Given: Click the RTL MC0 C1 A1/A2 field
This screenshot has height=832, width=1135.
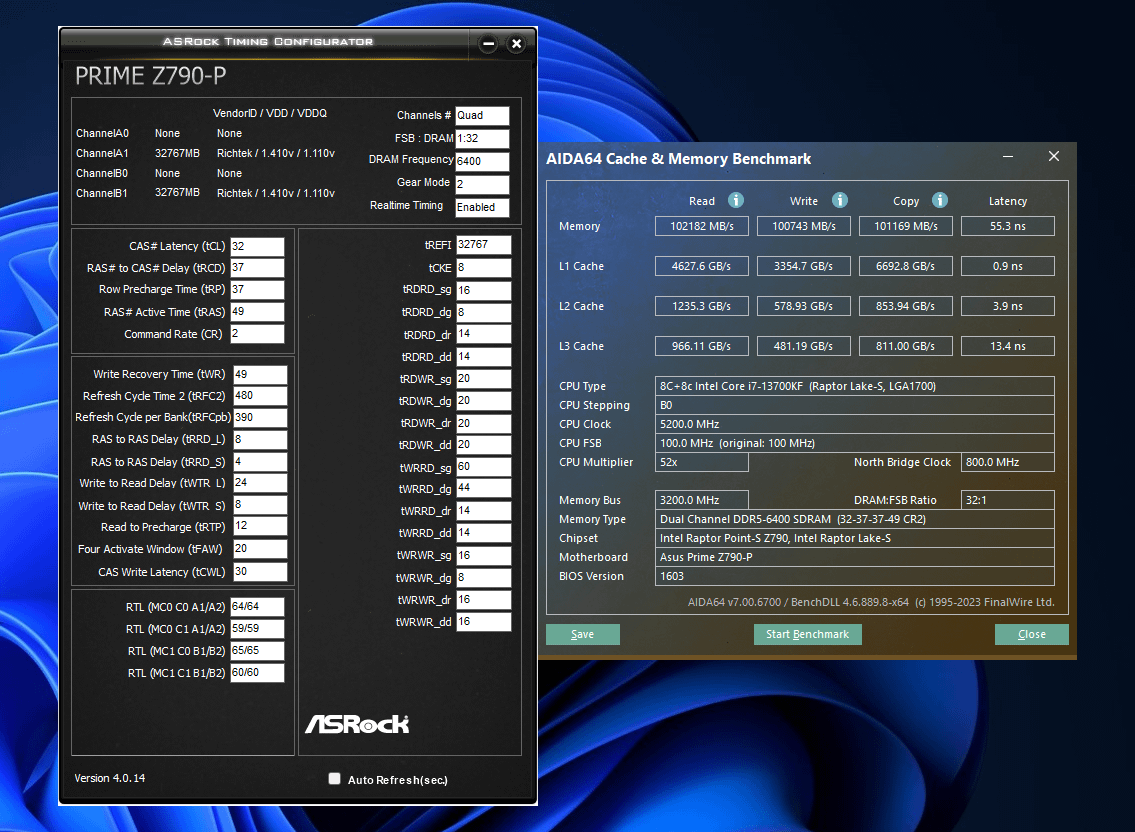Looking at the screenshot, I should [257, 629].
